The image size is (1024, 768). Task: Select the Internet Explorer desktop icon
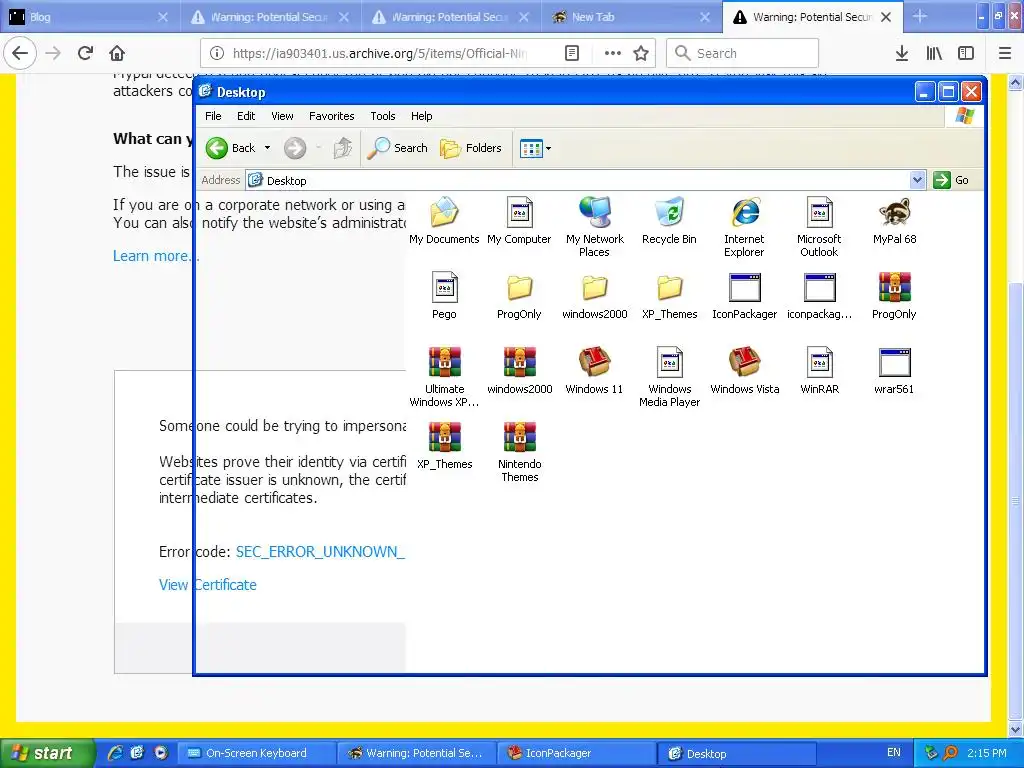click(744, 212)
